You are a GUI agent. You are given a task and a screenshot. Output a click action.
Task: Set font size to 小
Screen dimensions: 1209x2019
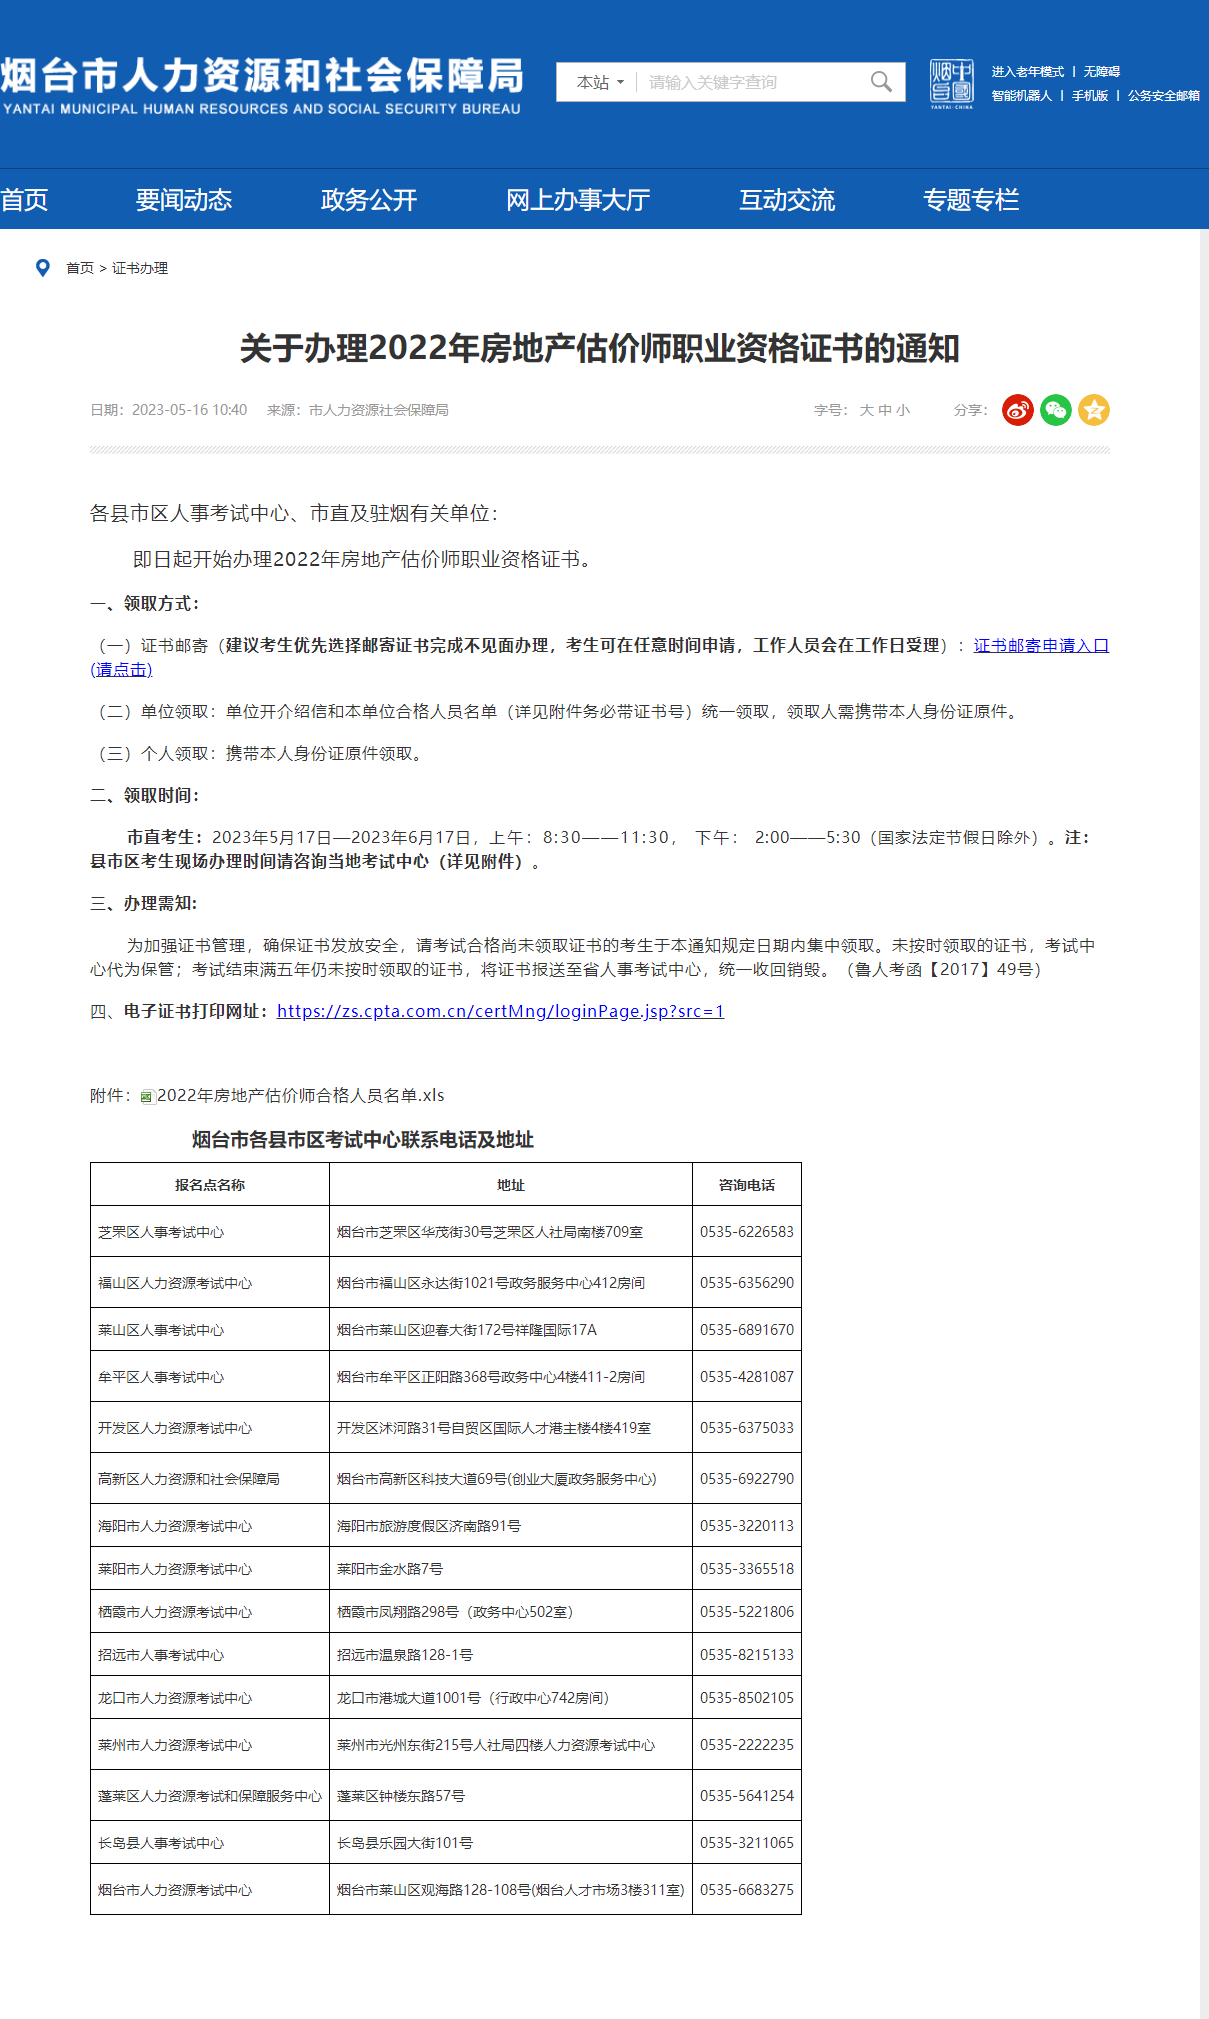tap(903, 410)
